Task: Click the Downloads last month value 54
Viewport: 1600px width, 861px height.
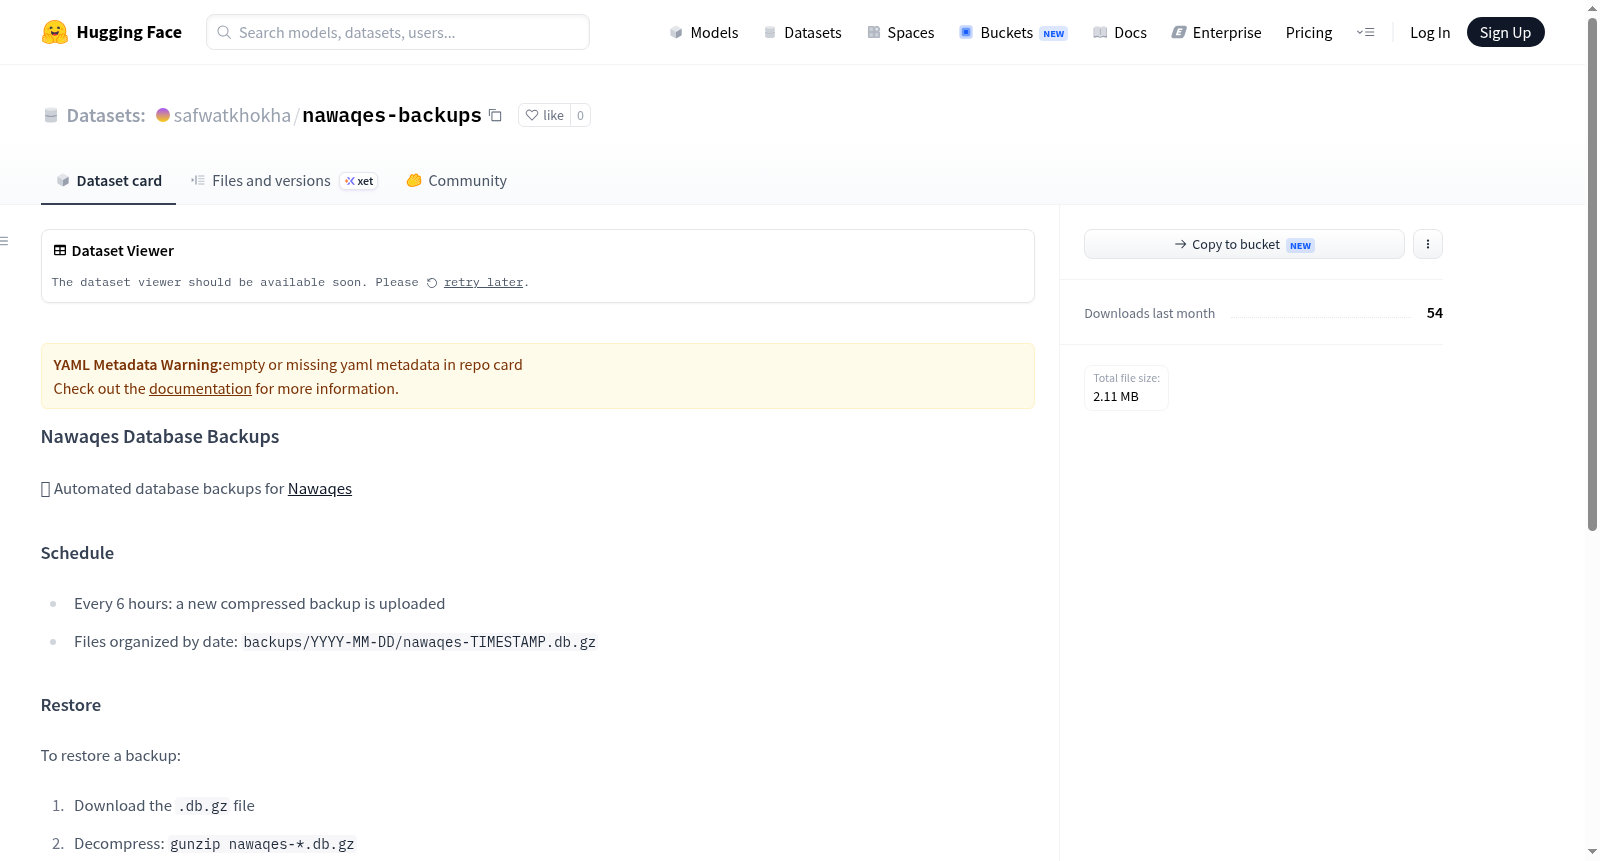Action: pyautogui.click(x=1434, y=313)
